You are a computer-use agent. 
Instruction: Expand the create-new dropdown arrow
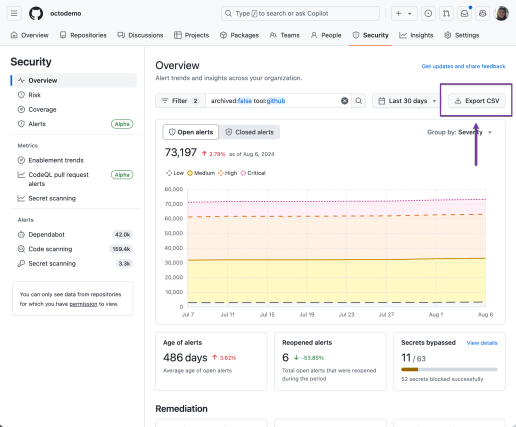tap(410, 14)
